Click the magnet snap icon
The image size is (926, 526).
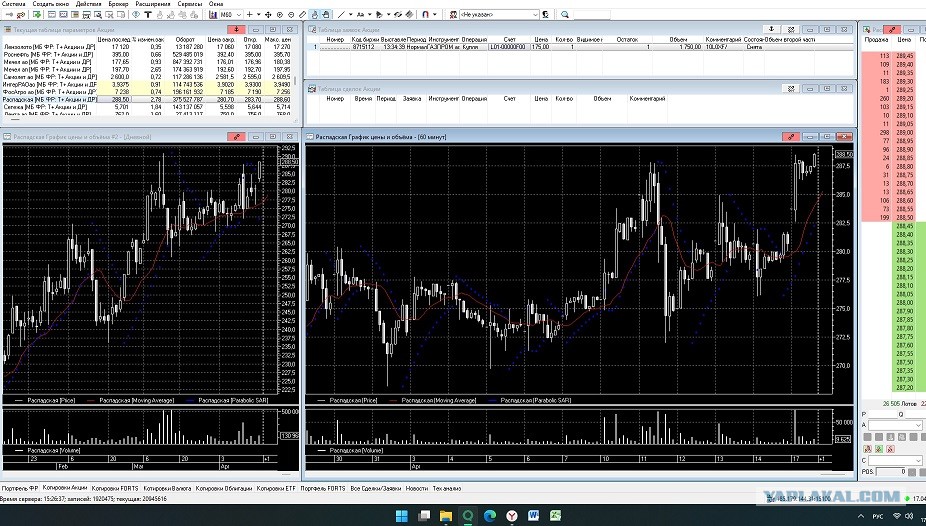(425, 14)
